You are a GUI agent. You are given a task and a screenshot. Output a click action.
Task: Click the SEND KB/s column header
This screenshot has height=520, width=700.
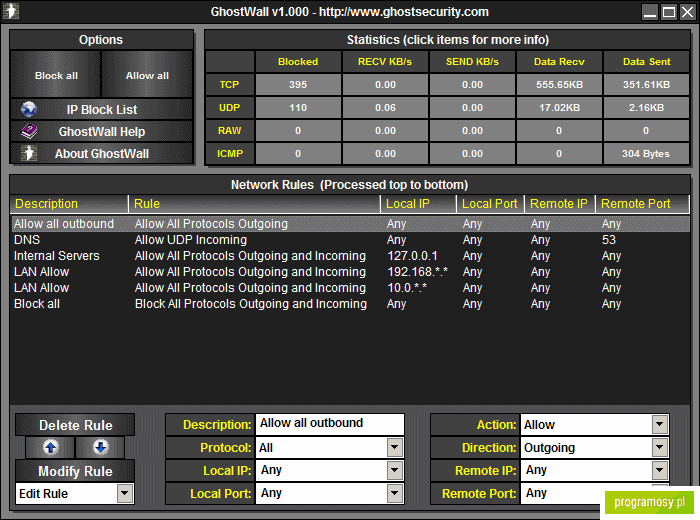coord(472,62)
